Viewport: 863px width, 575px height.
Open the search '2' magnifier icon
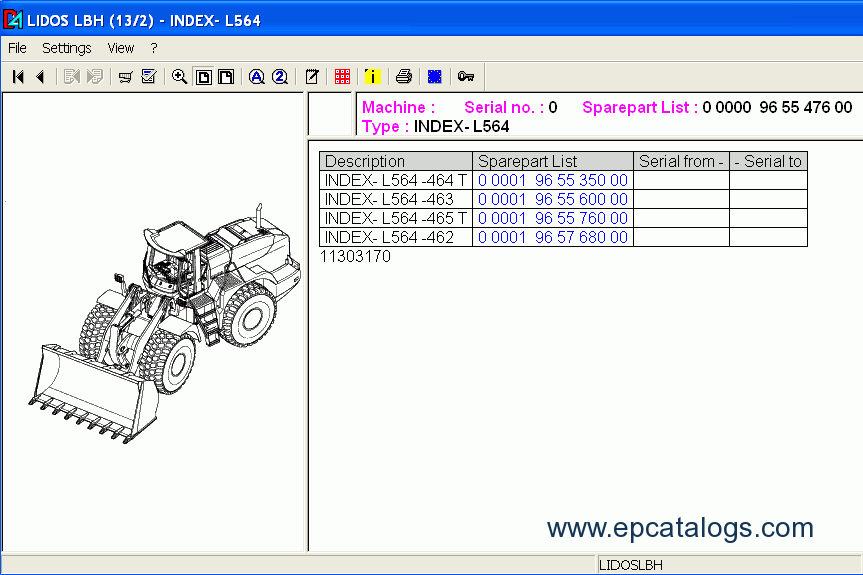click(x=280, y=76)
